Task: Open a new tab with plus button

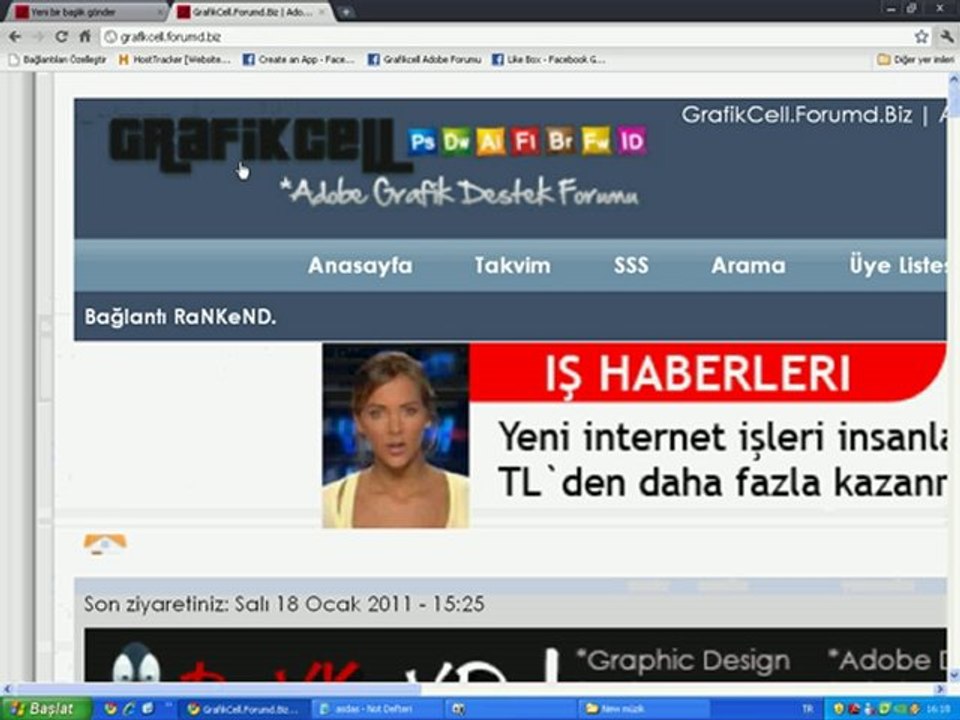Action: pos(345,12)
